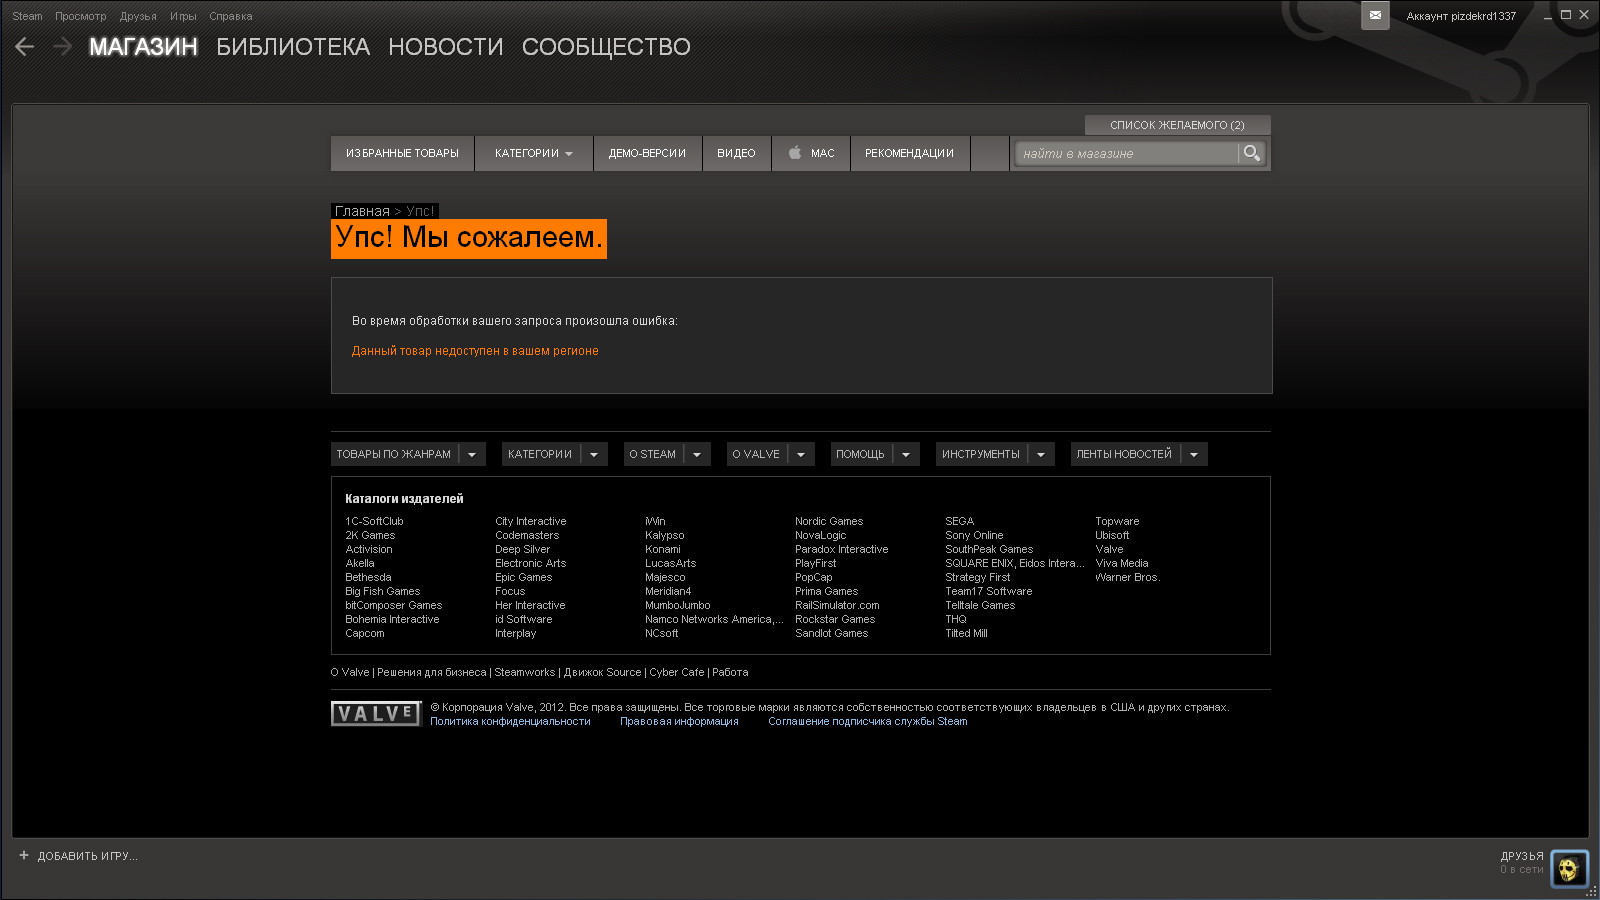Image resolution: width=1600 pixels, height=900 pixels.
Task: Click the store search field
Action: pyautogui.click(x=1127, y=153)
